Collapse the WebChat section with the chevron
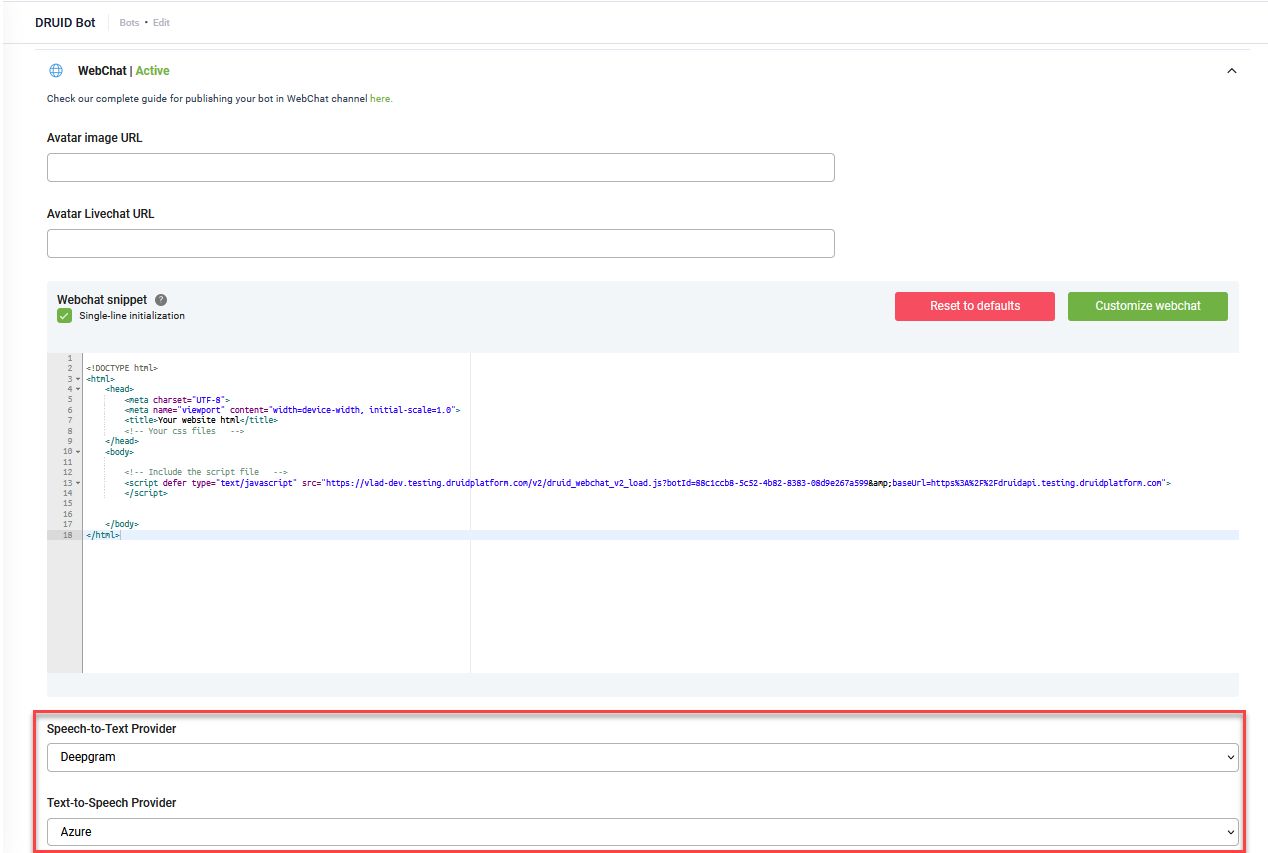Viewport: 1268px width, 853px height. coord(1232,71)
